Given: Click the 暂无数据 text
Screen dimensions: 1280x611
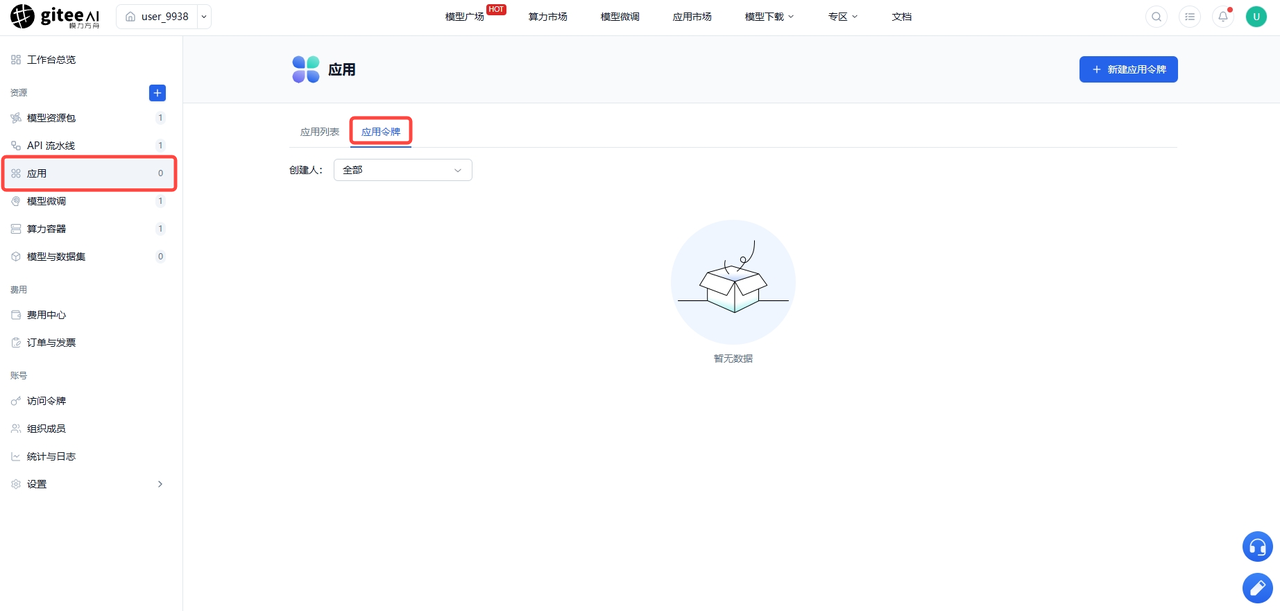Looking at the screenshot, I should click(733, 358).
